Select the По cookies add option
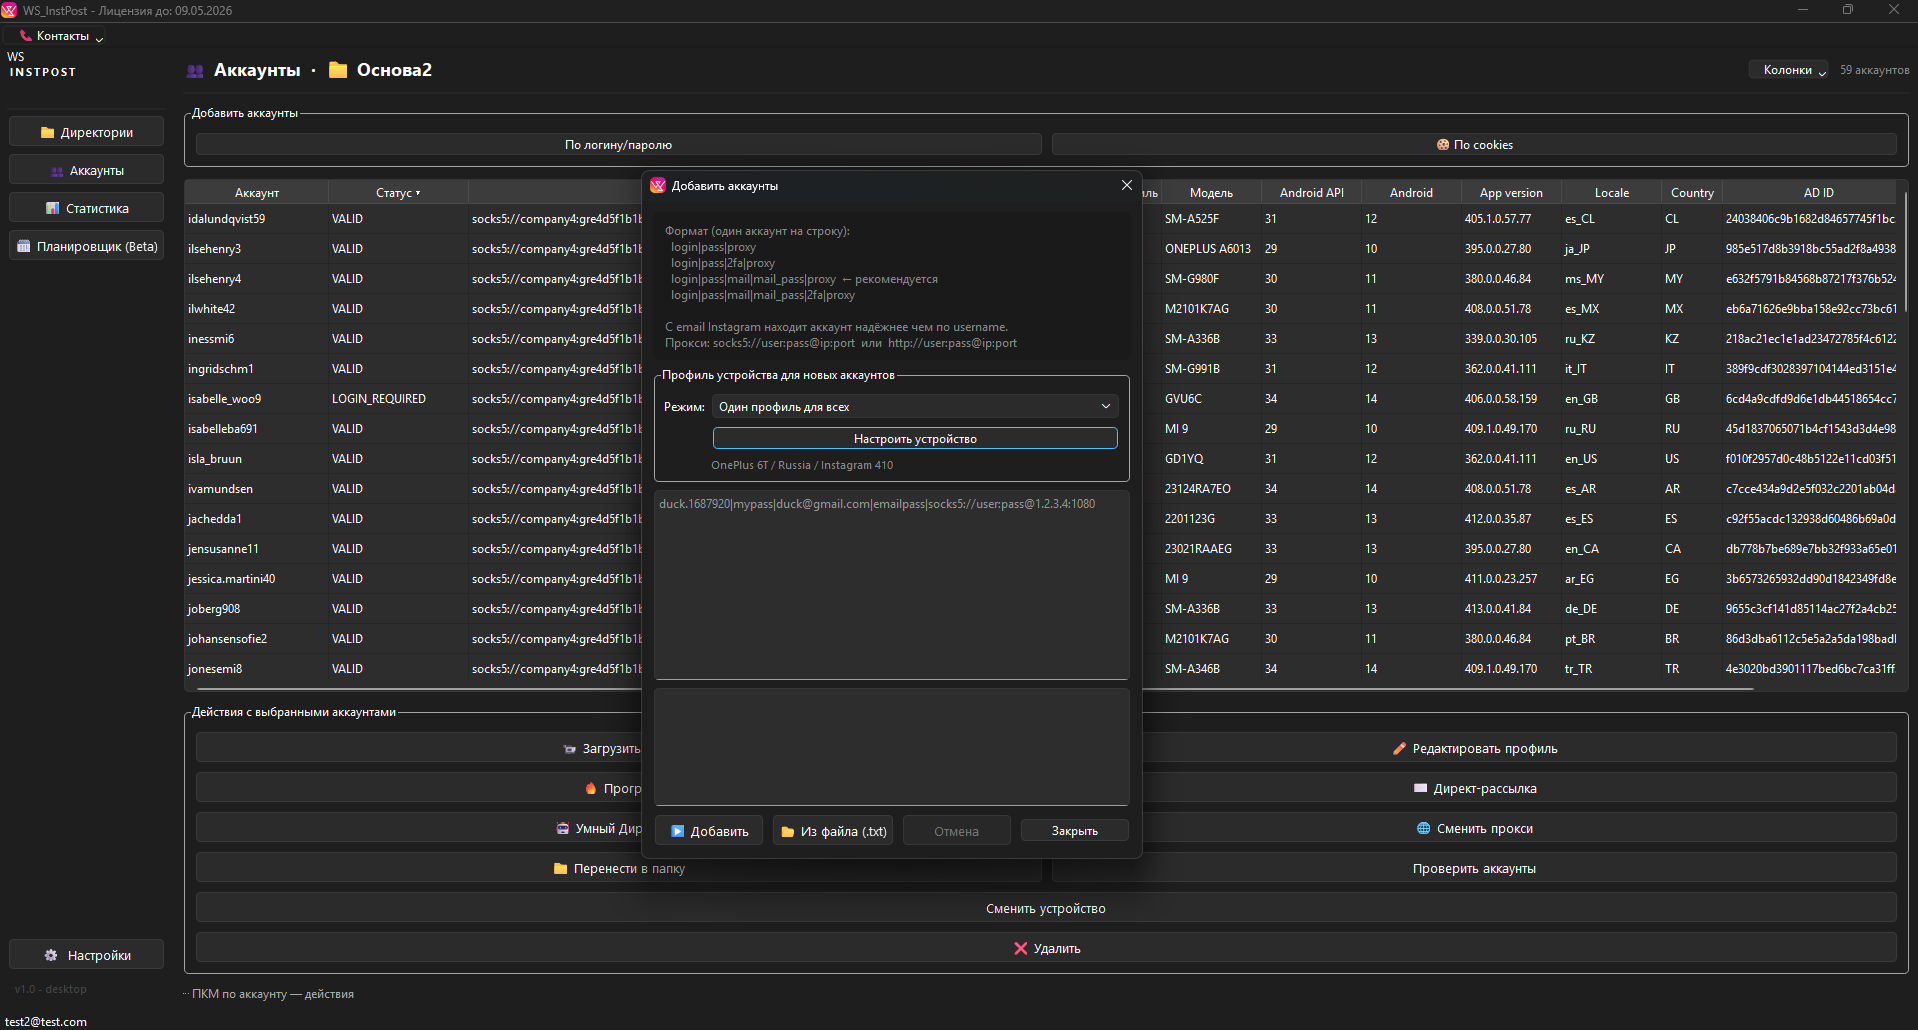Image resolution: width=1918 pixels, height=1030 pixels. click(x=1474, y=145)
